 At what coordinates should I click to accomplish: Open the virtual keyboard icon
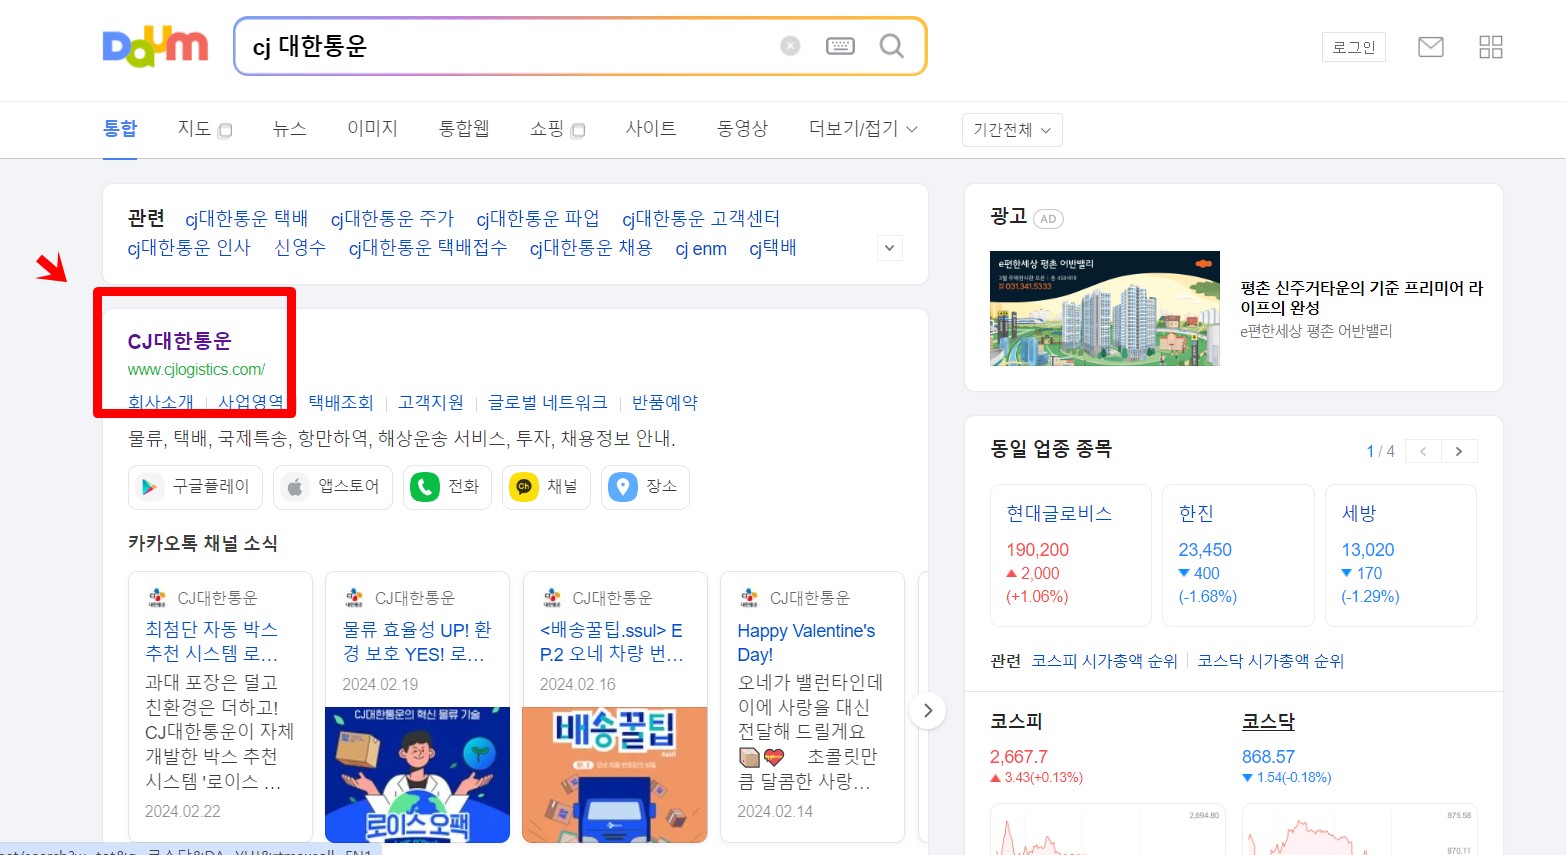tap(840, 46)
